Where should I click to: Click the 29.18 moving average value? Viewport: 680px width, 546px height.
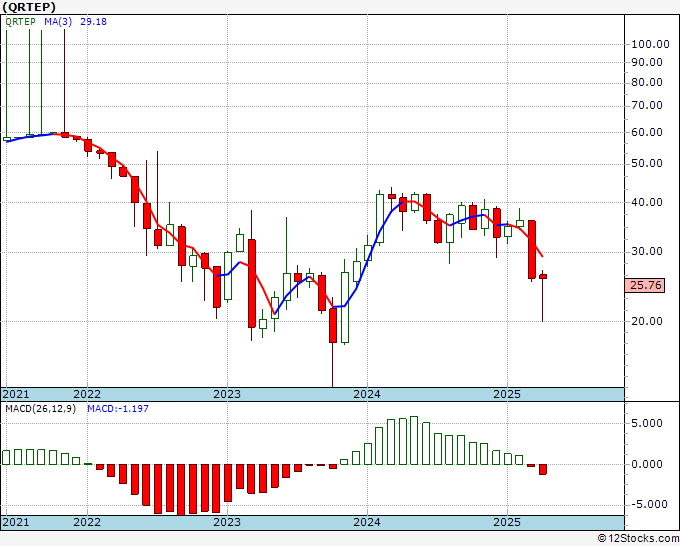[93, 22]
